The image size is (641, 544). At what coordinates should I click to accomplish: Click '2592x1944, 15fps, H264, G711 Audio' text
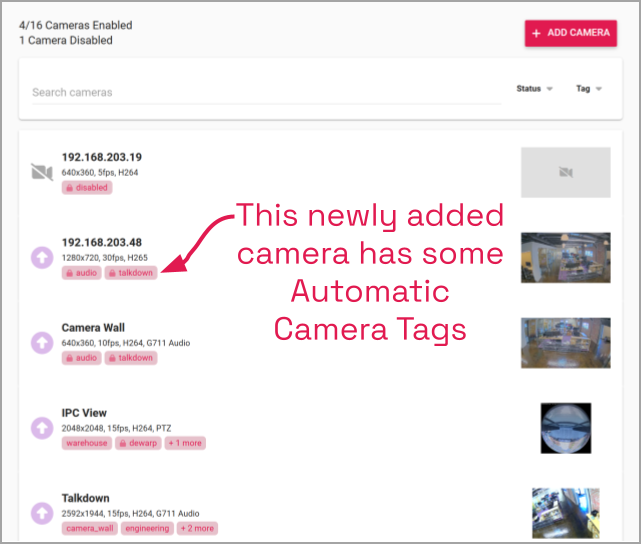[x=130, y=513]
